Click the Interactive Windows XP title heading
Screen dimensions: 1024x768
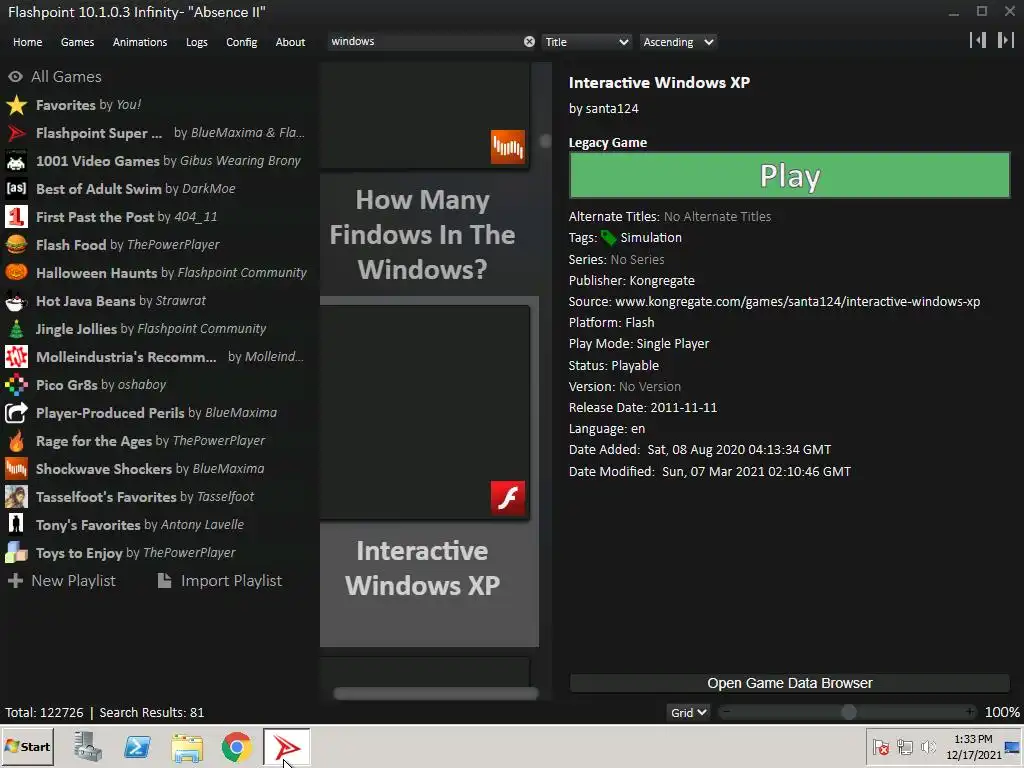[659, 83]
